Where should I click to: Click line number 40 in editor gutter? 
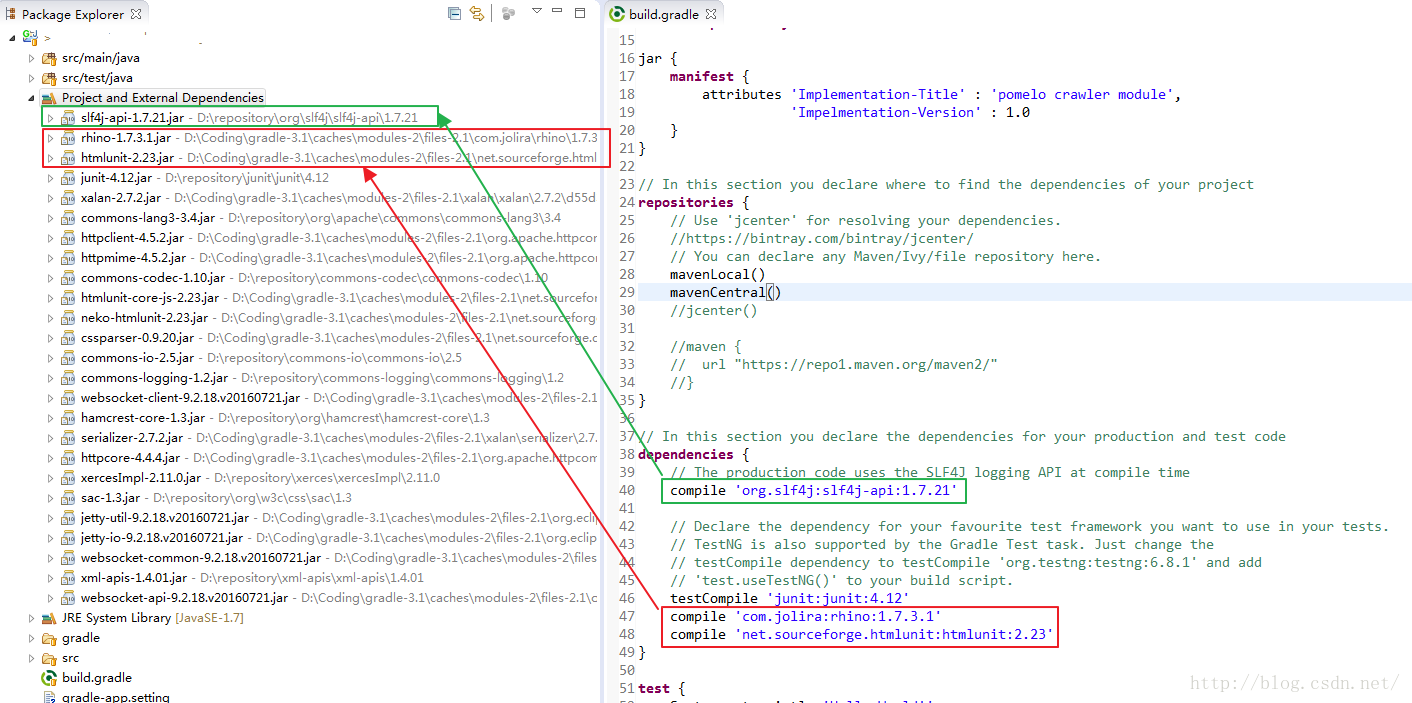coord(627,490)
